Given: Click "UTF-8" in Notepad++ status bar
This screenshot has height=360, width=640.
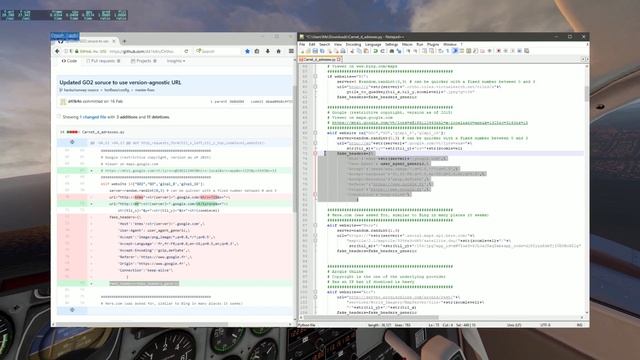Looking at the screenshot, I should (x=545, y=325).
